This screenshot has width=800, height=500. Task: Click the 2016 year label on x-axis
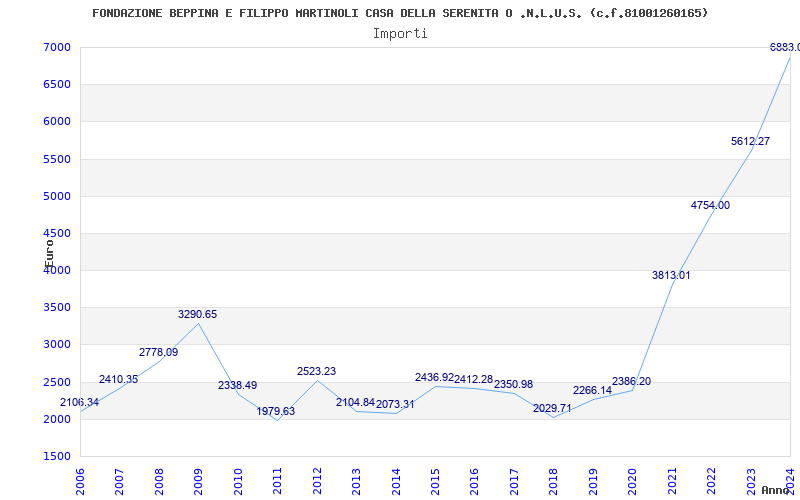point(474,482)
